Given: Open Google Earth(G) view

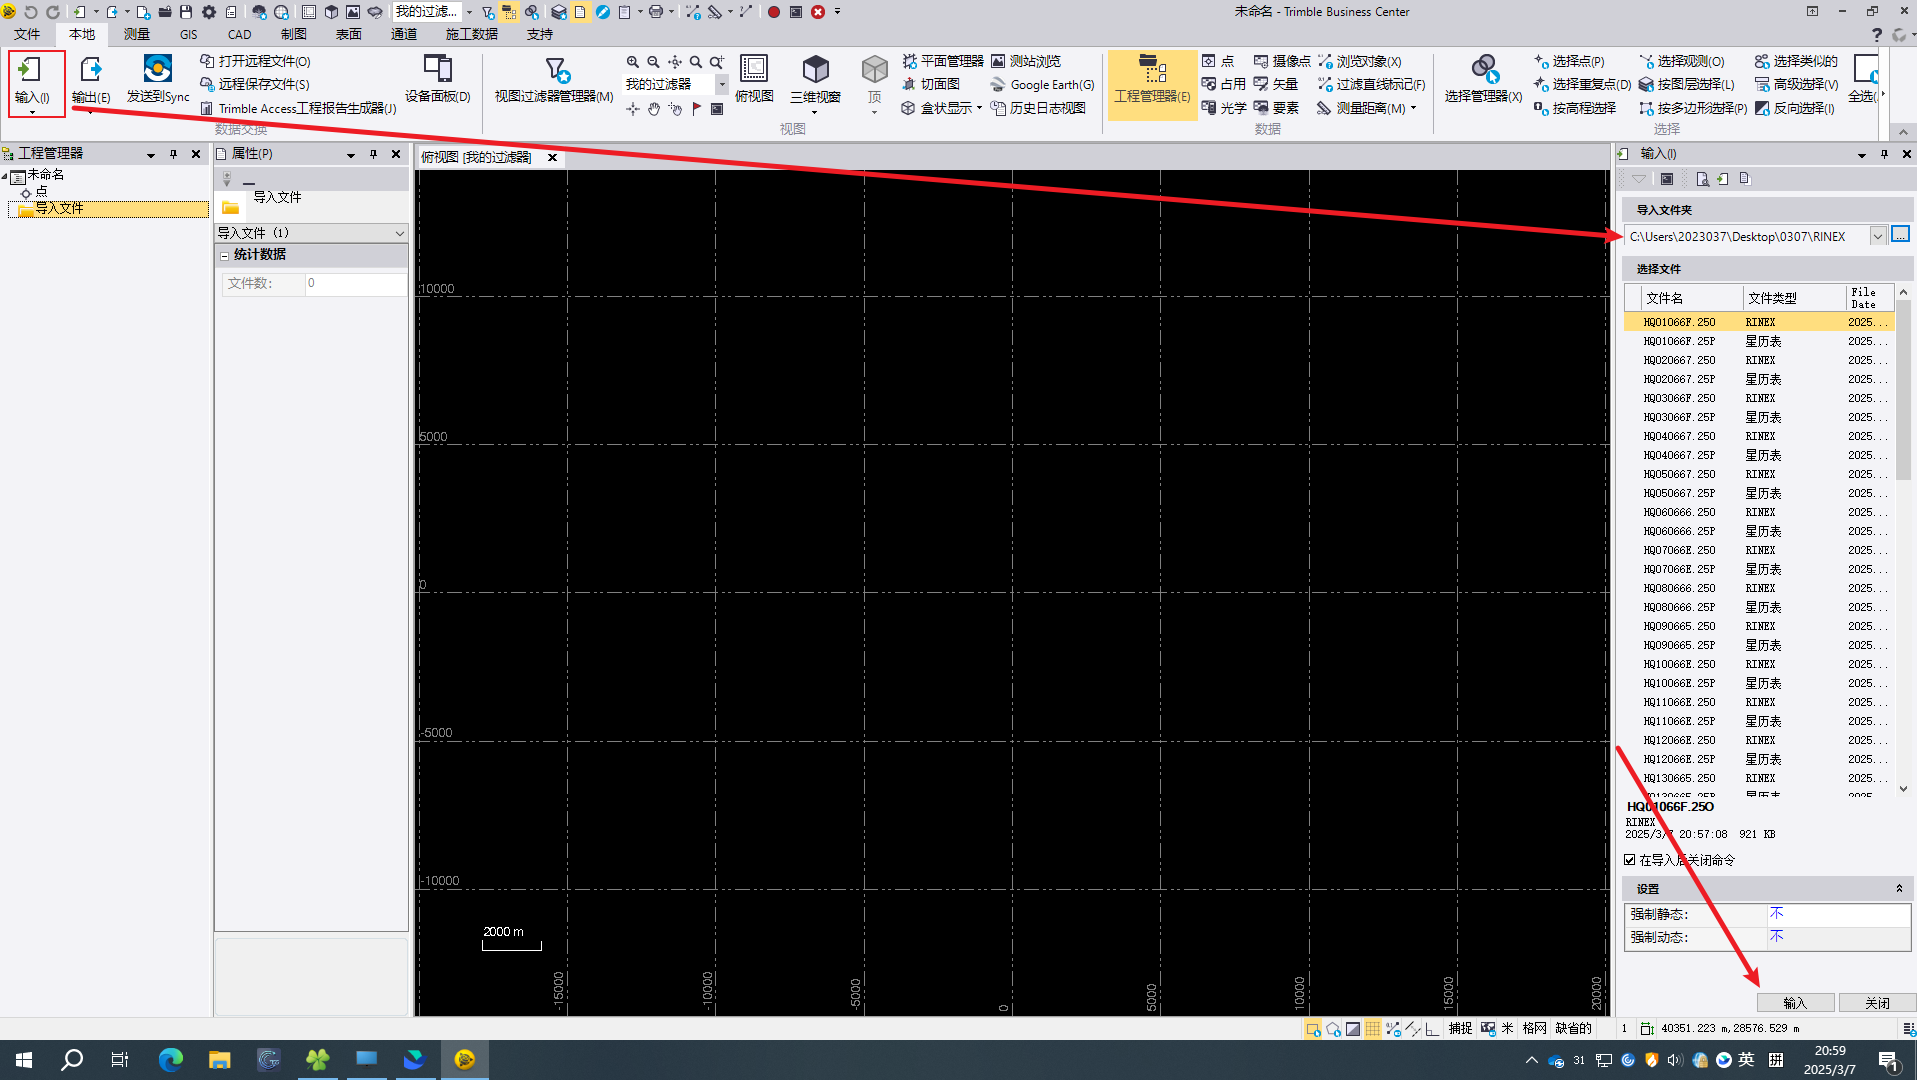Looking at the screenshot, I should pos(1043,85).
